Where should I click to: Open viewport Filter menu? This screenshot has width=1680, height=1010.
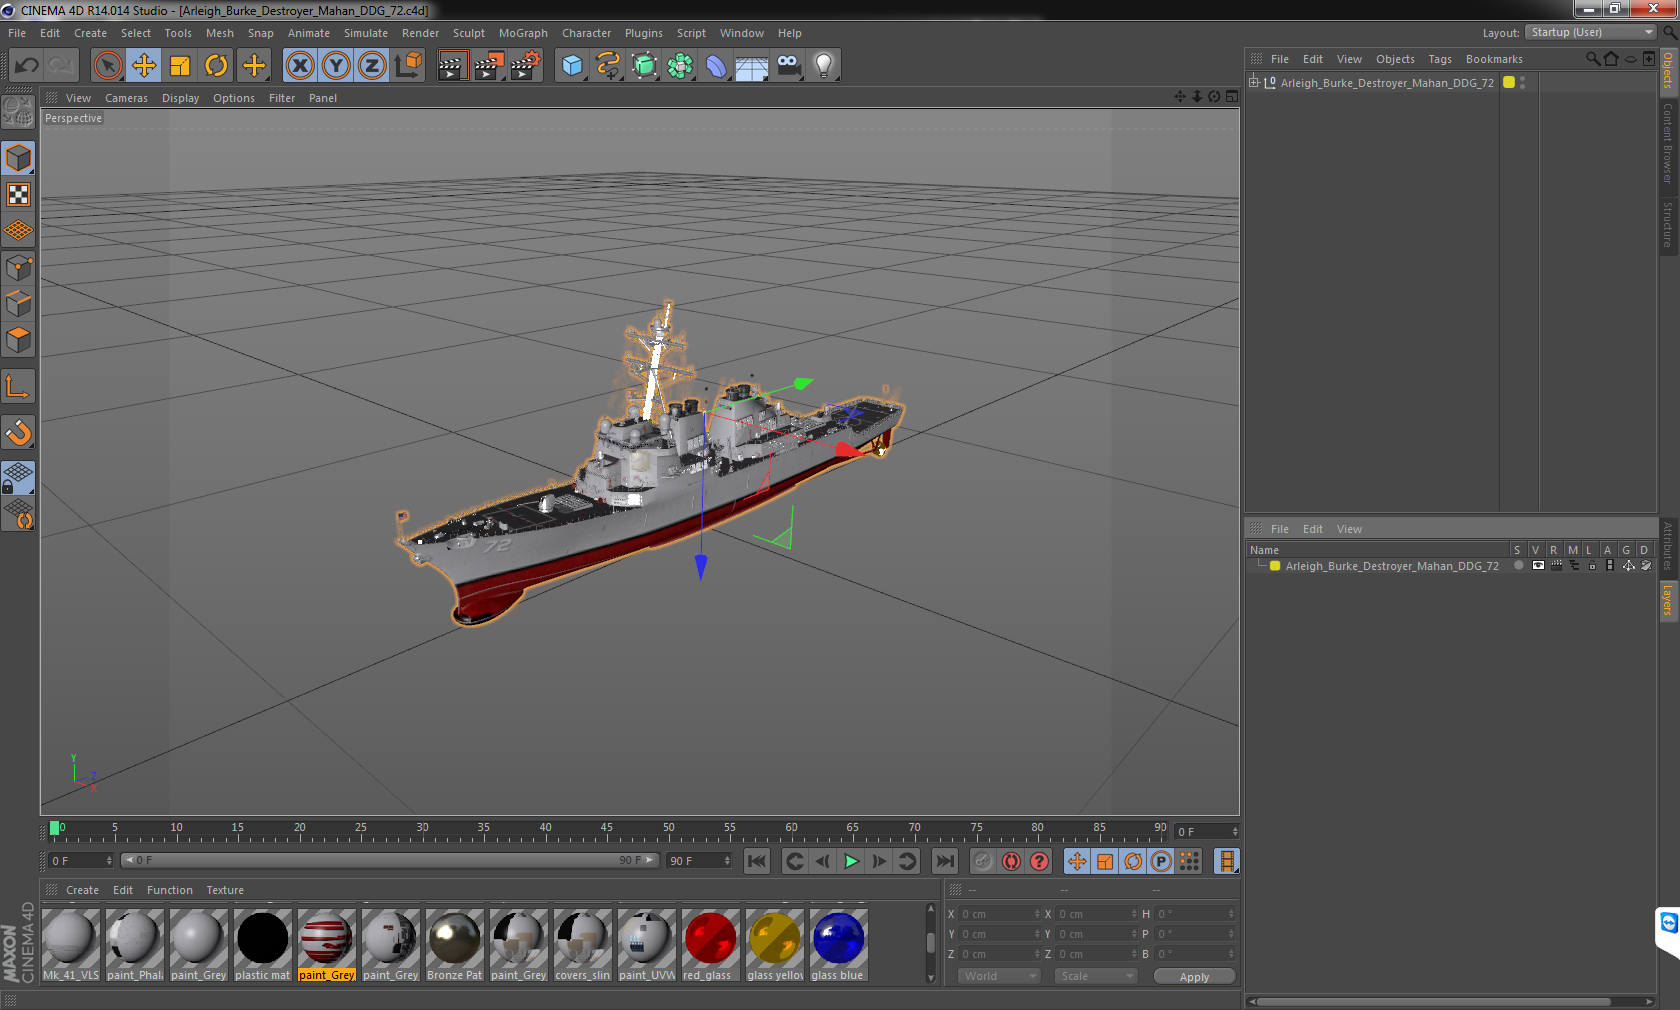click(282, 98)
